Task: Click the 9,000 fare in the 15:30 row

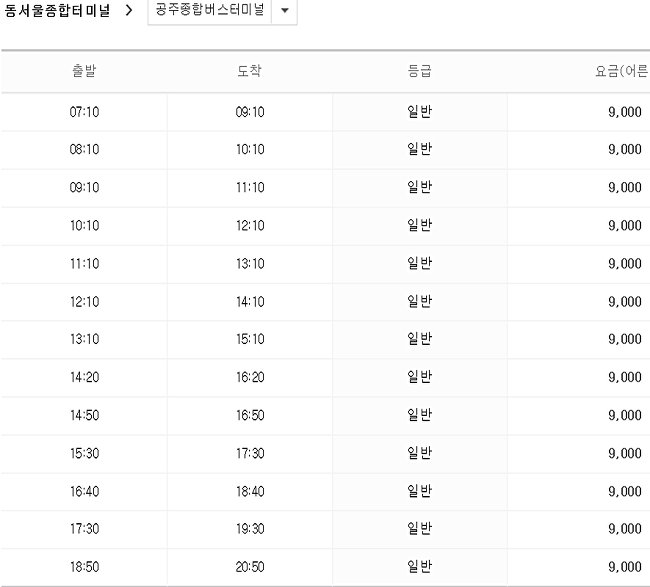Action: click(x=625, y=454)
